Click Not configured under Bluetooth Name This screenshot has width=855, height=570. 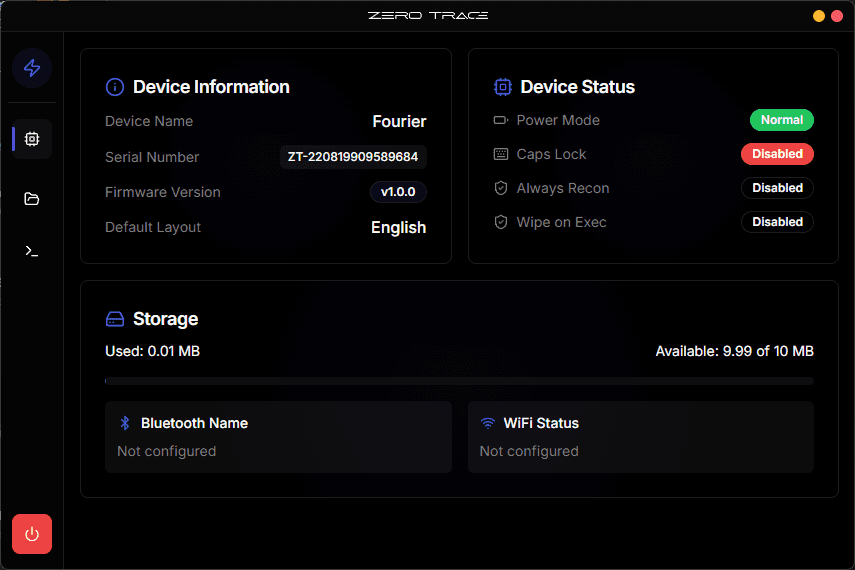point(166,451)
